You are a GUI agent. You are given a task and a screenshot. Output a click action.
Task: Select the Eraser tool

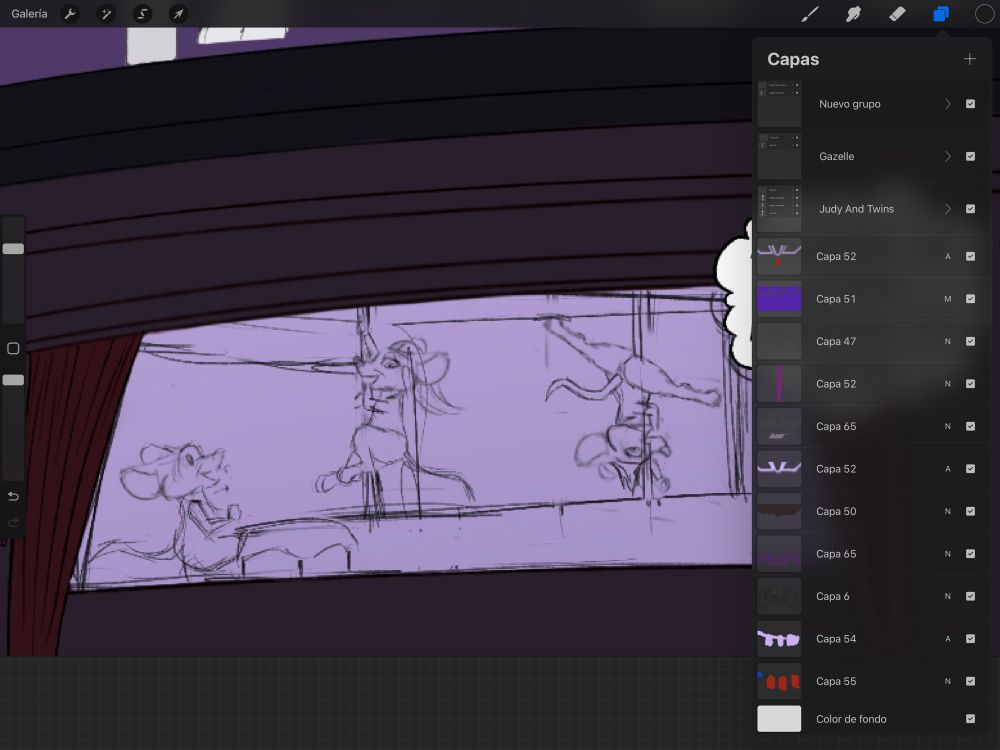[897, 14]
